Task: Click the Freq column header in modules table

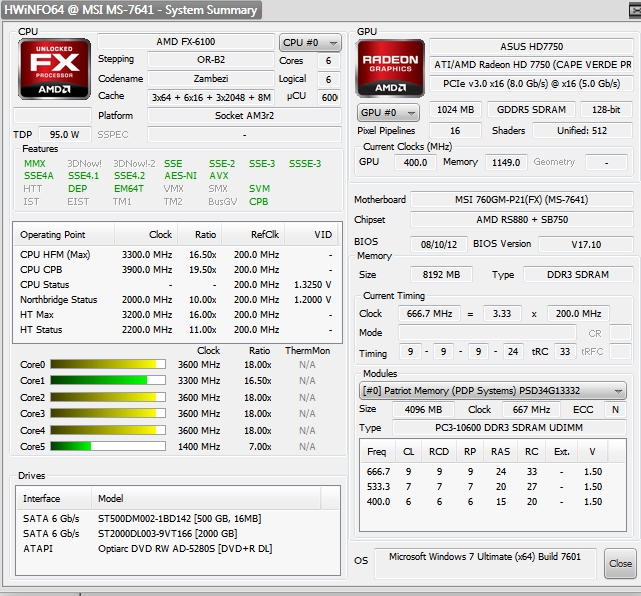Action: point(377,452)
